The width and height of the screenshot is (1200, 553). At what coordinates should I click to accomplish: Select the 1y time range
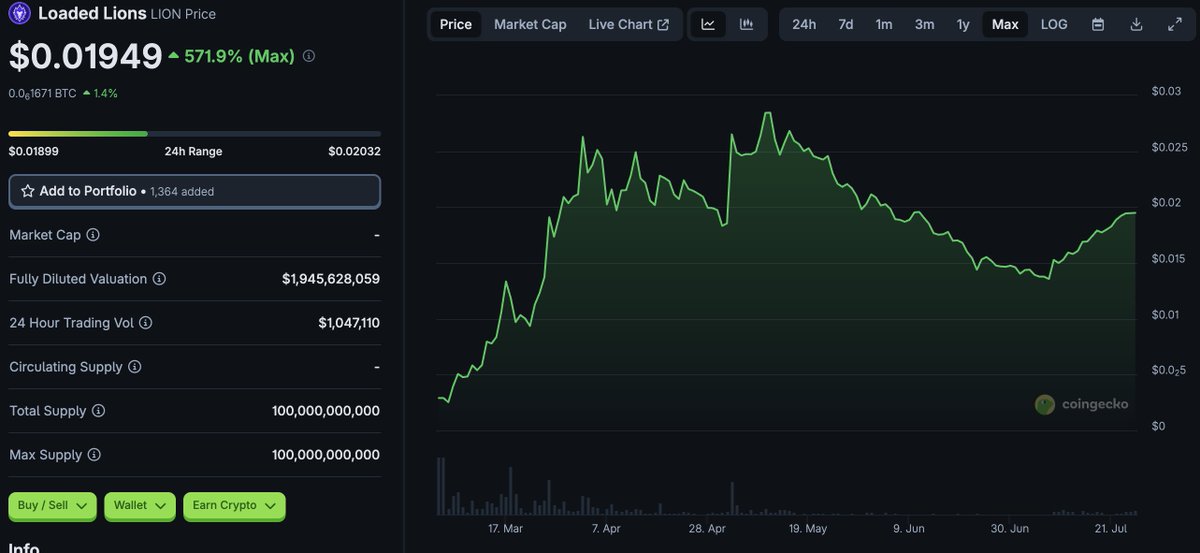pos(963,24)
